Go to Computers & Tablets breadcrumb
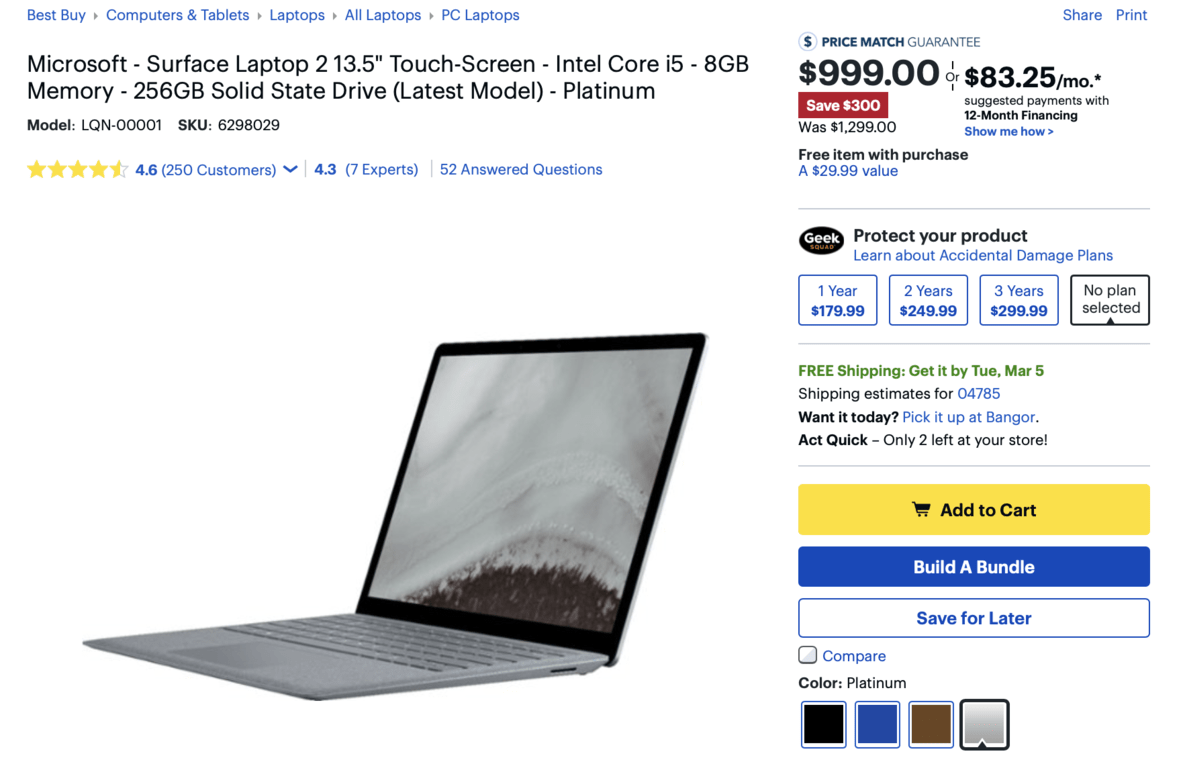Viewport: 1183px width, 768px height. click(x=177, y=15)
